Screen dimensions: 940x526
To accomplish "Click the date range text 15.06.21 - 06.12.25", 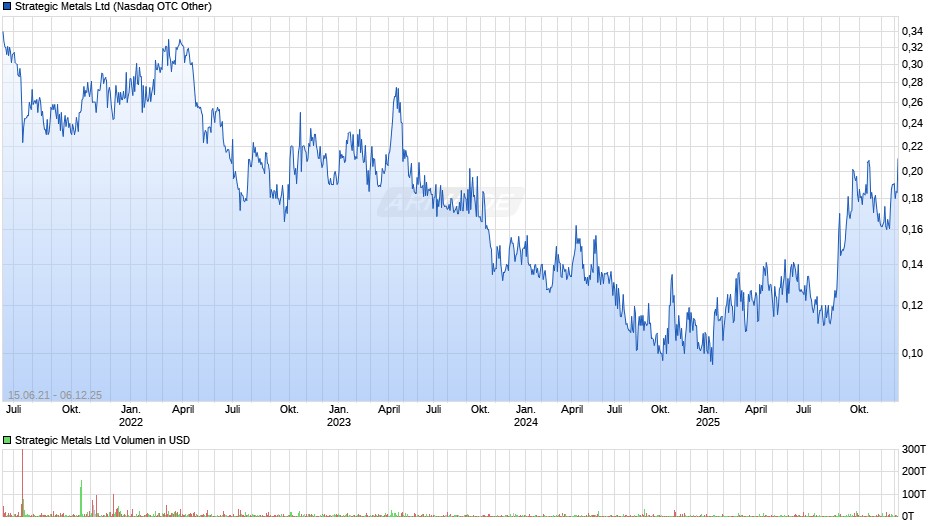I will coord(55,395).
